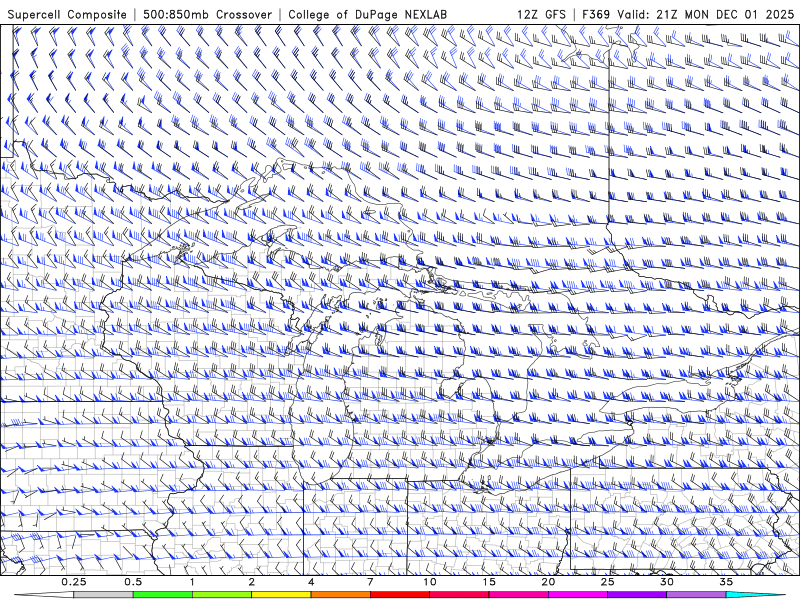Click the lime green 1–2 color bar segment
800x600 pixels.
[x=222, y=595]
